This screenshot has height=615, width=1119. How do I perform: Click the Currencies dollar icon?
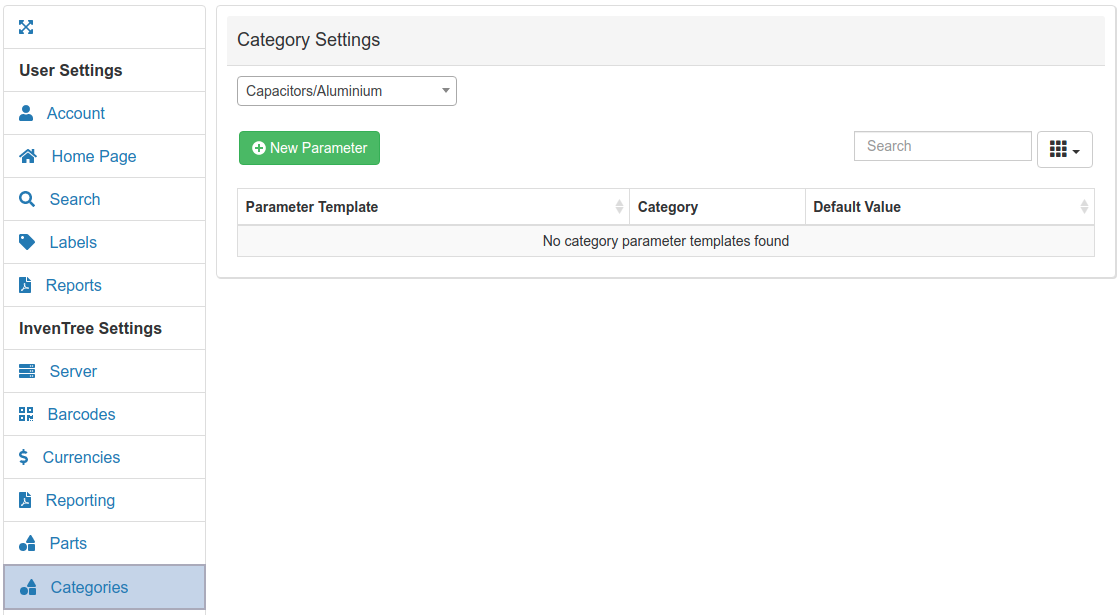pyautogui.click(x=25, y=457)
